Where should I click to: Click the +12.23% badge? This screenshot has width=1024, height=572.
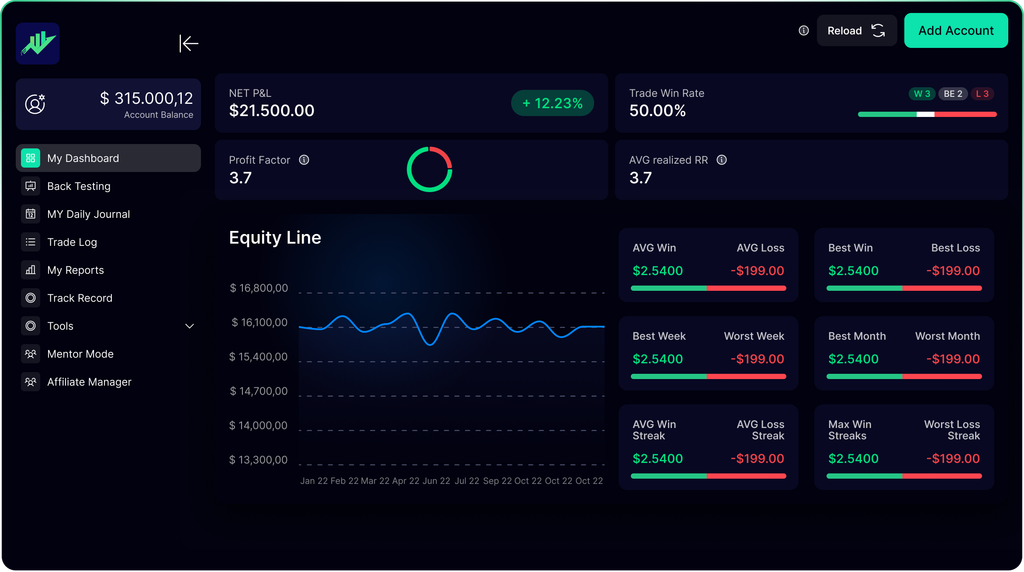coord(552,103)
